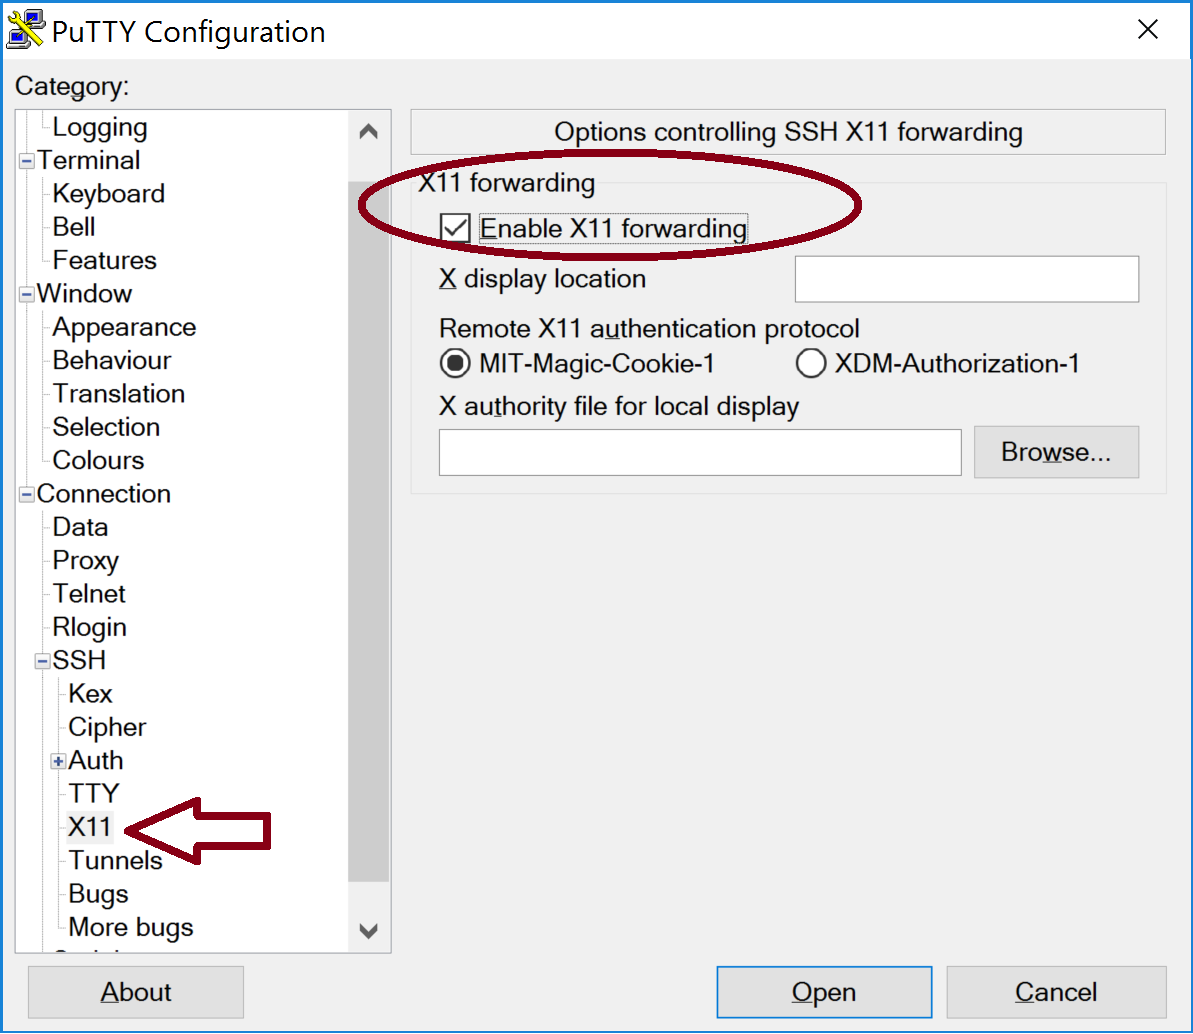
Task: Open the Colours settings category
Action: pyautogui.click(x=98, y=460)
